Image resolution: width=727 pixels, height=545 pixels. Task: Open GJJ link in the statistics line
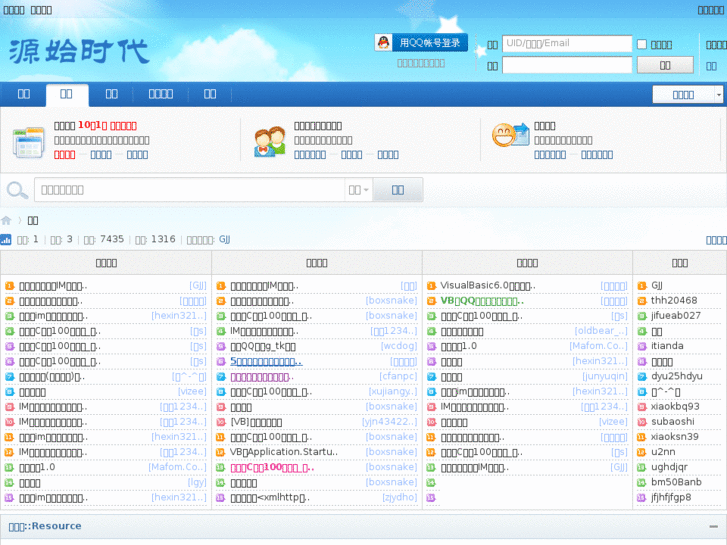tap(224, 239)
